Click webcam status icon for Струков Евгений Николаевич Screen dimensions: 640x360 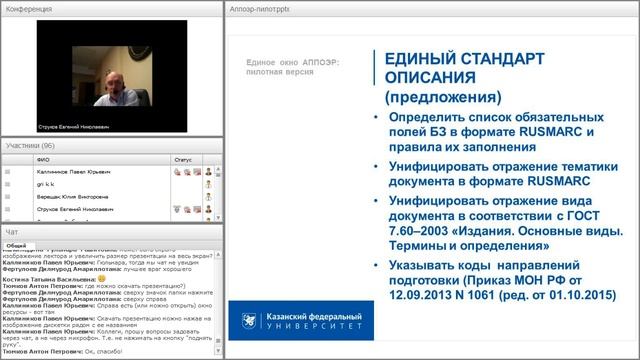[x=187, y=209]
